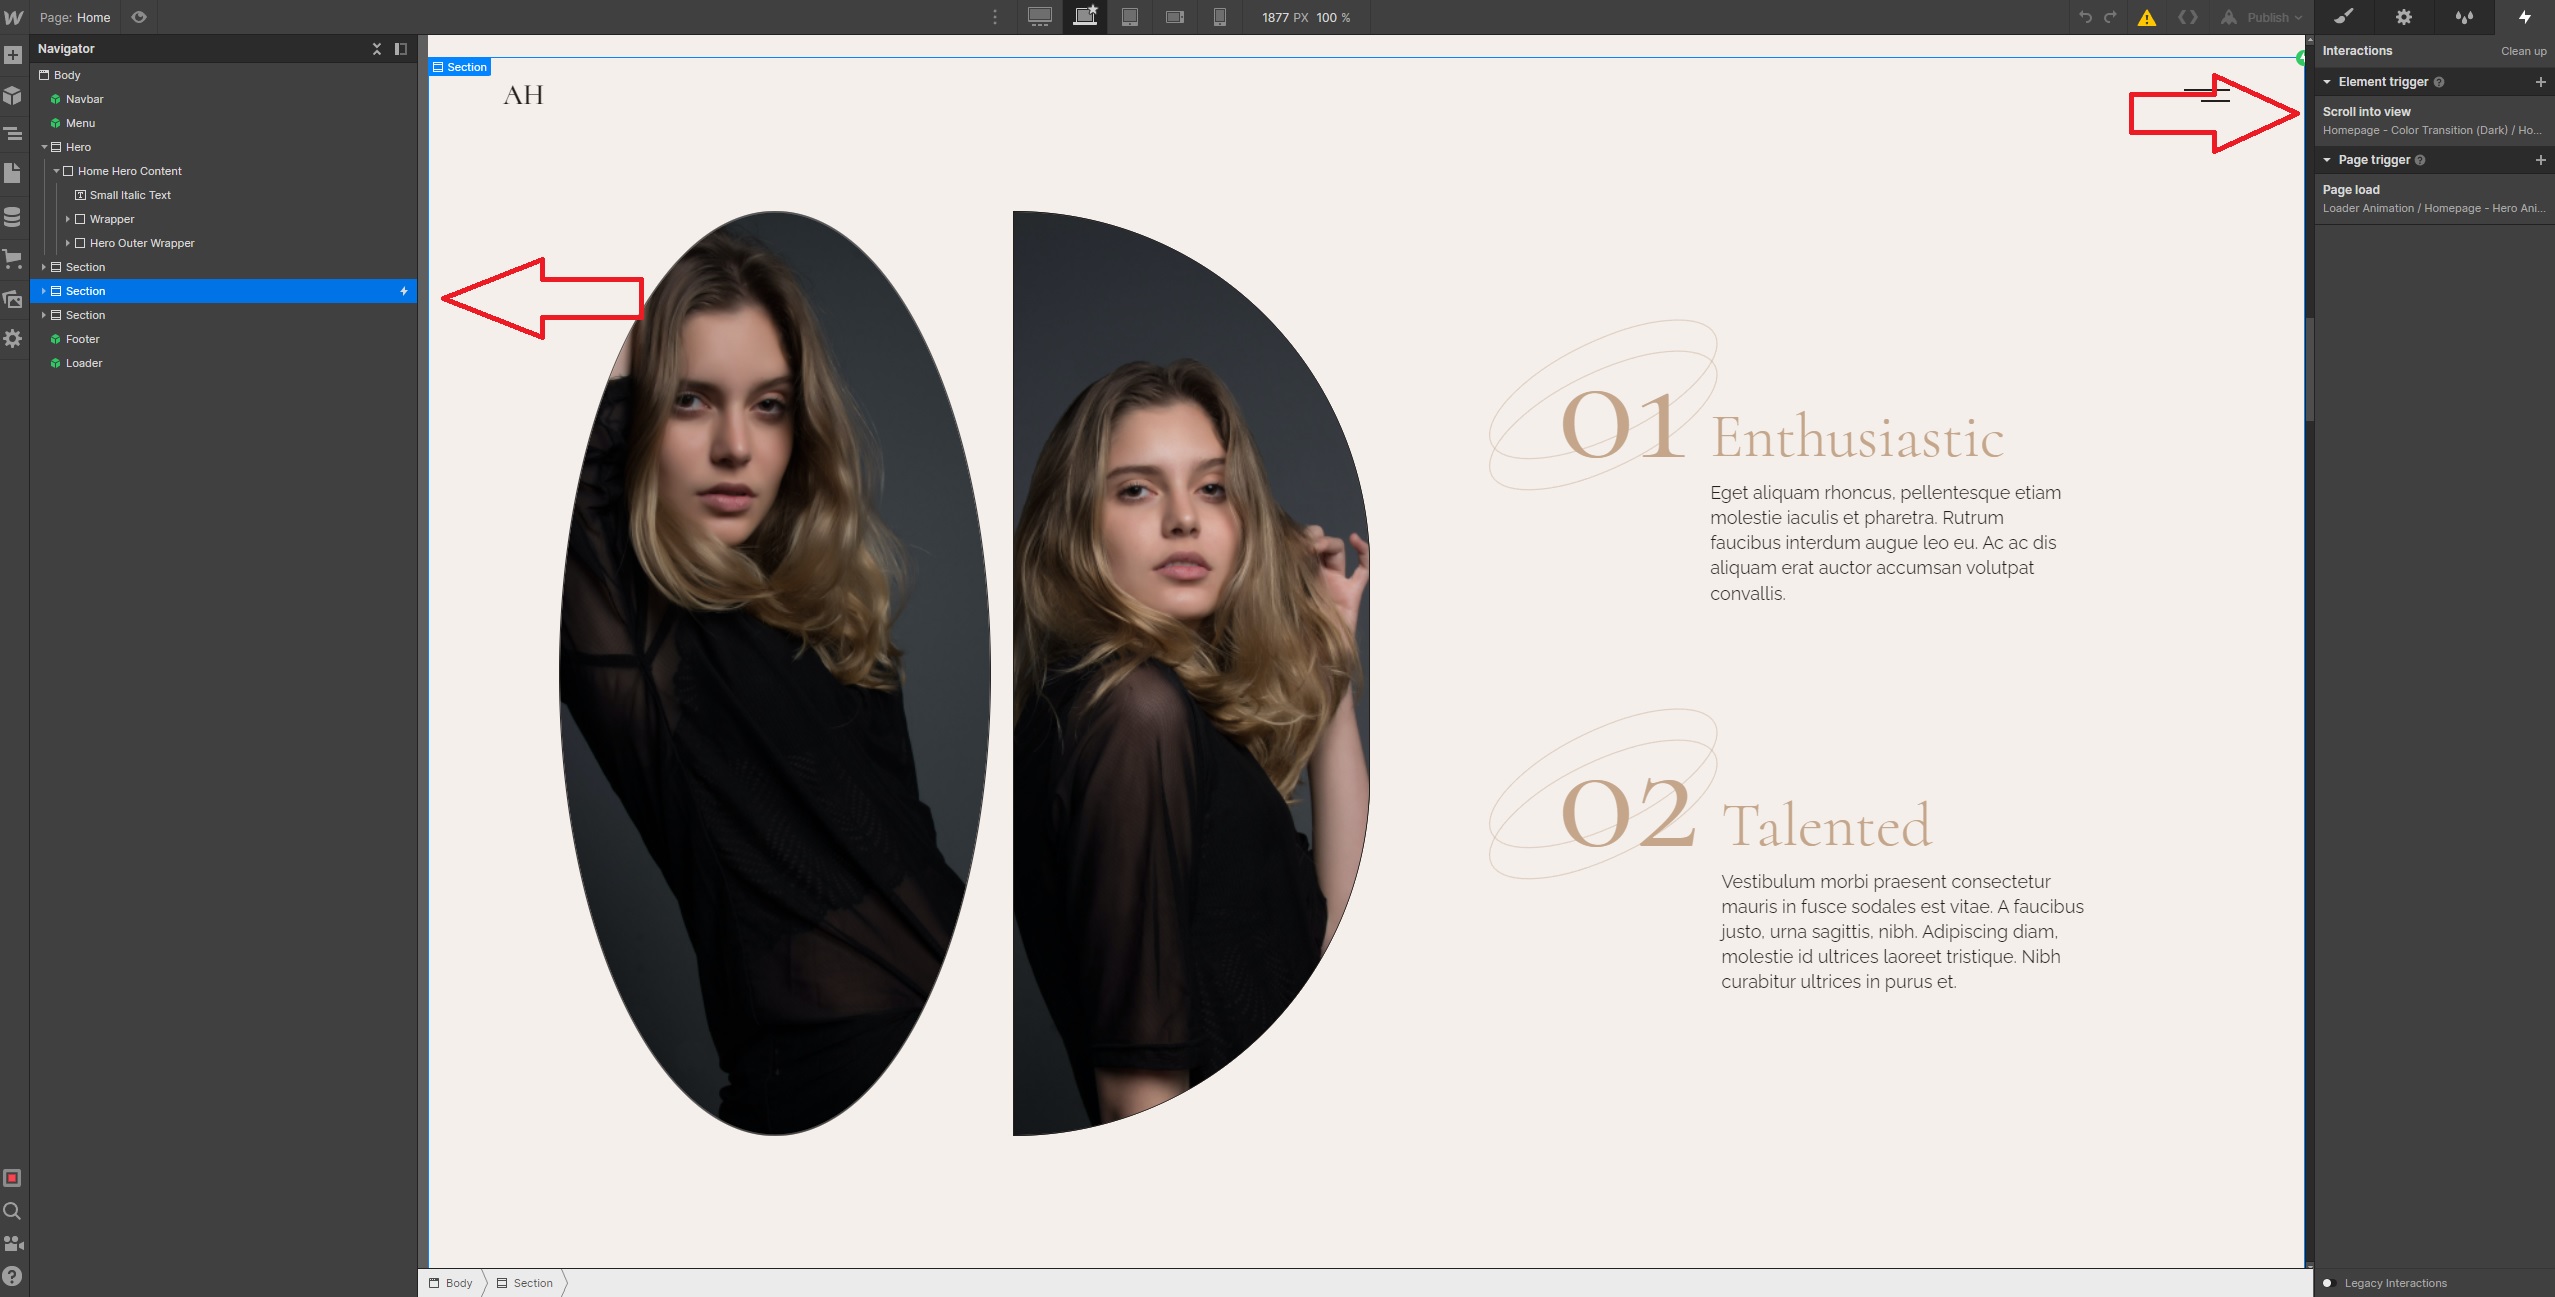Switch to the Style brush tab
The height and width of the screenshot is (1297, 2555).
(x=2344, y=17)
